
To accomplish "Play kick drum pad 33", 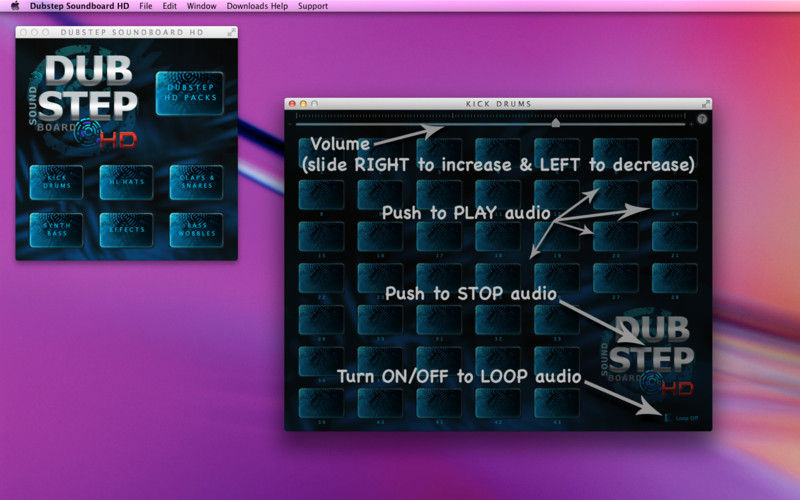I will click(557, 320).
